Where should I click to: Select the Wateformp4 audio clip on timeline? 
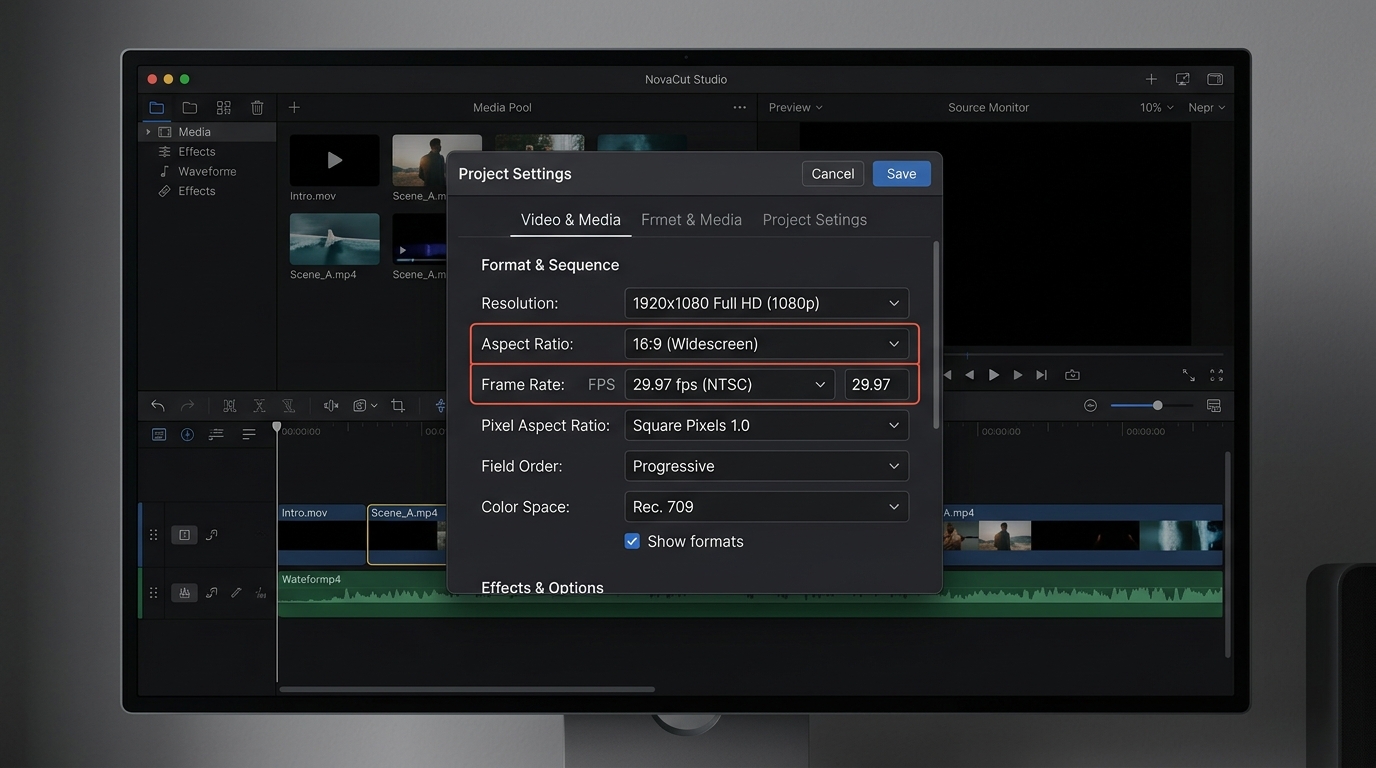[x=750, y=594]
